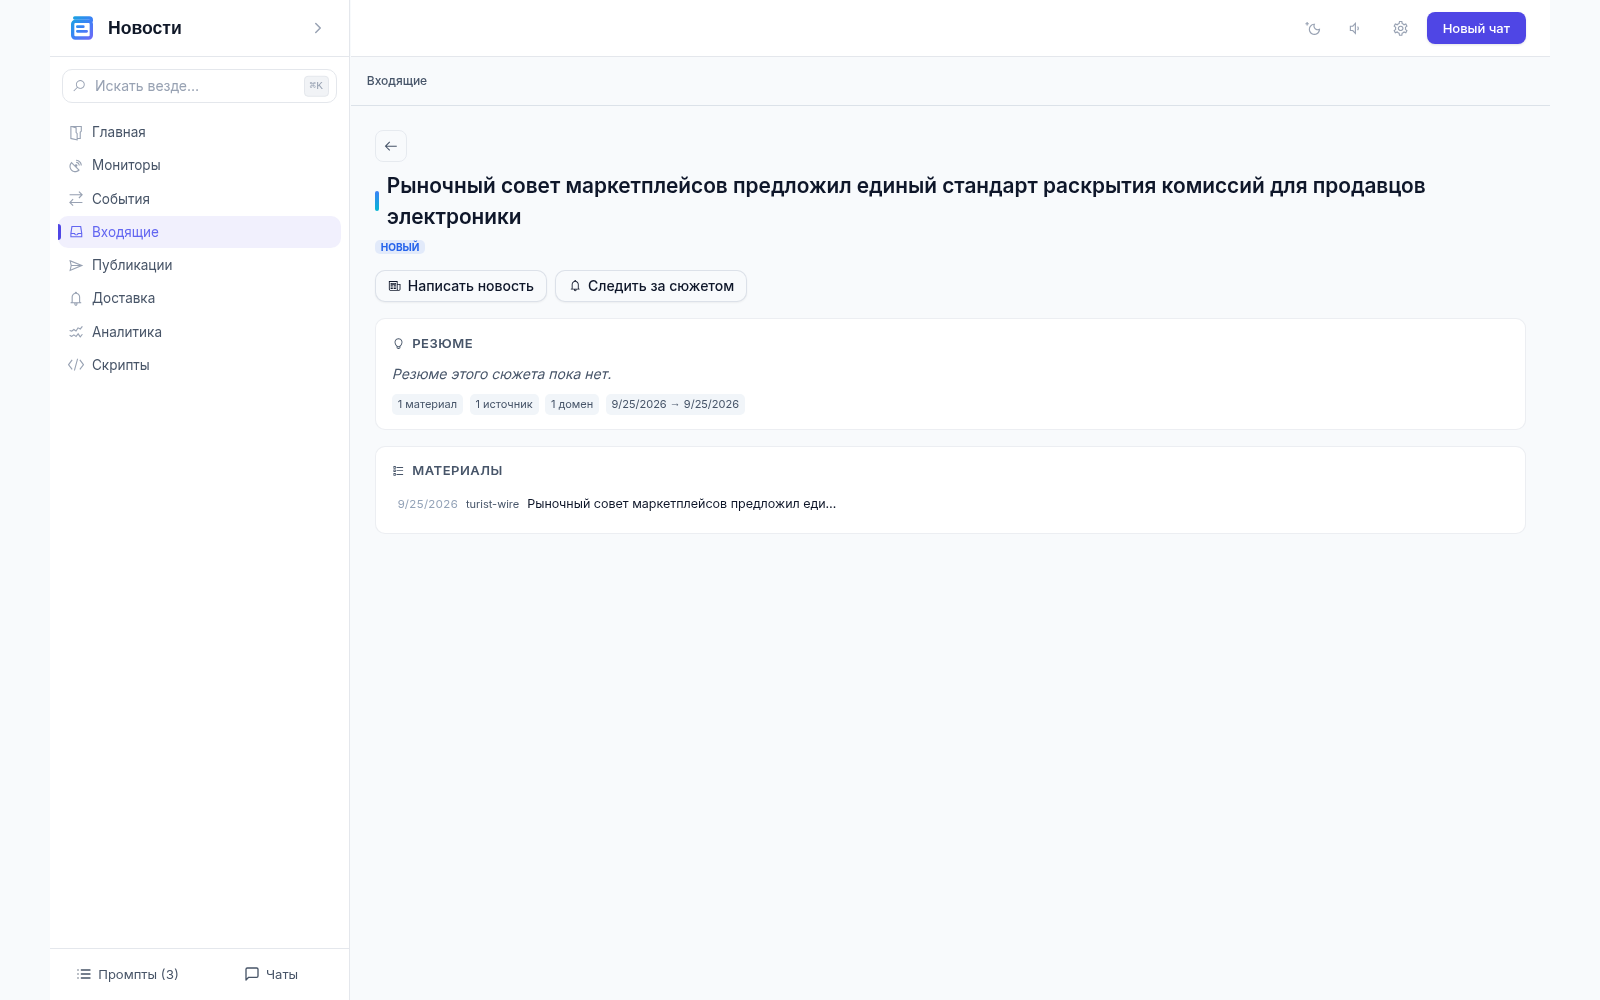
Task: Focus the Искать везде search field
Action: pyautogui.click(x=199, y=86)
